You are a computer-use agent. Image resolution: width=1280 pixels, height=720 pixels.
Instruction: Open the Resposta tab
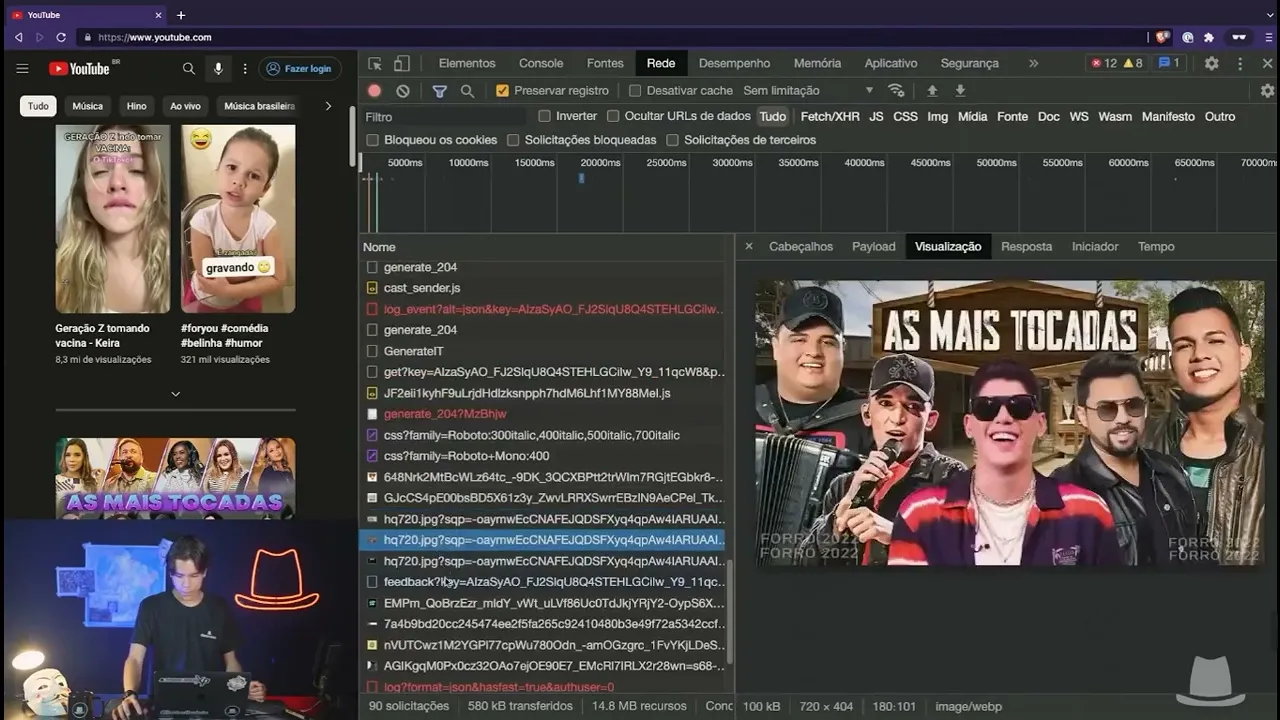pos(1027,246)
